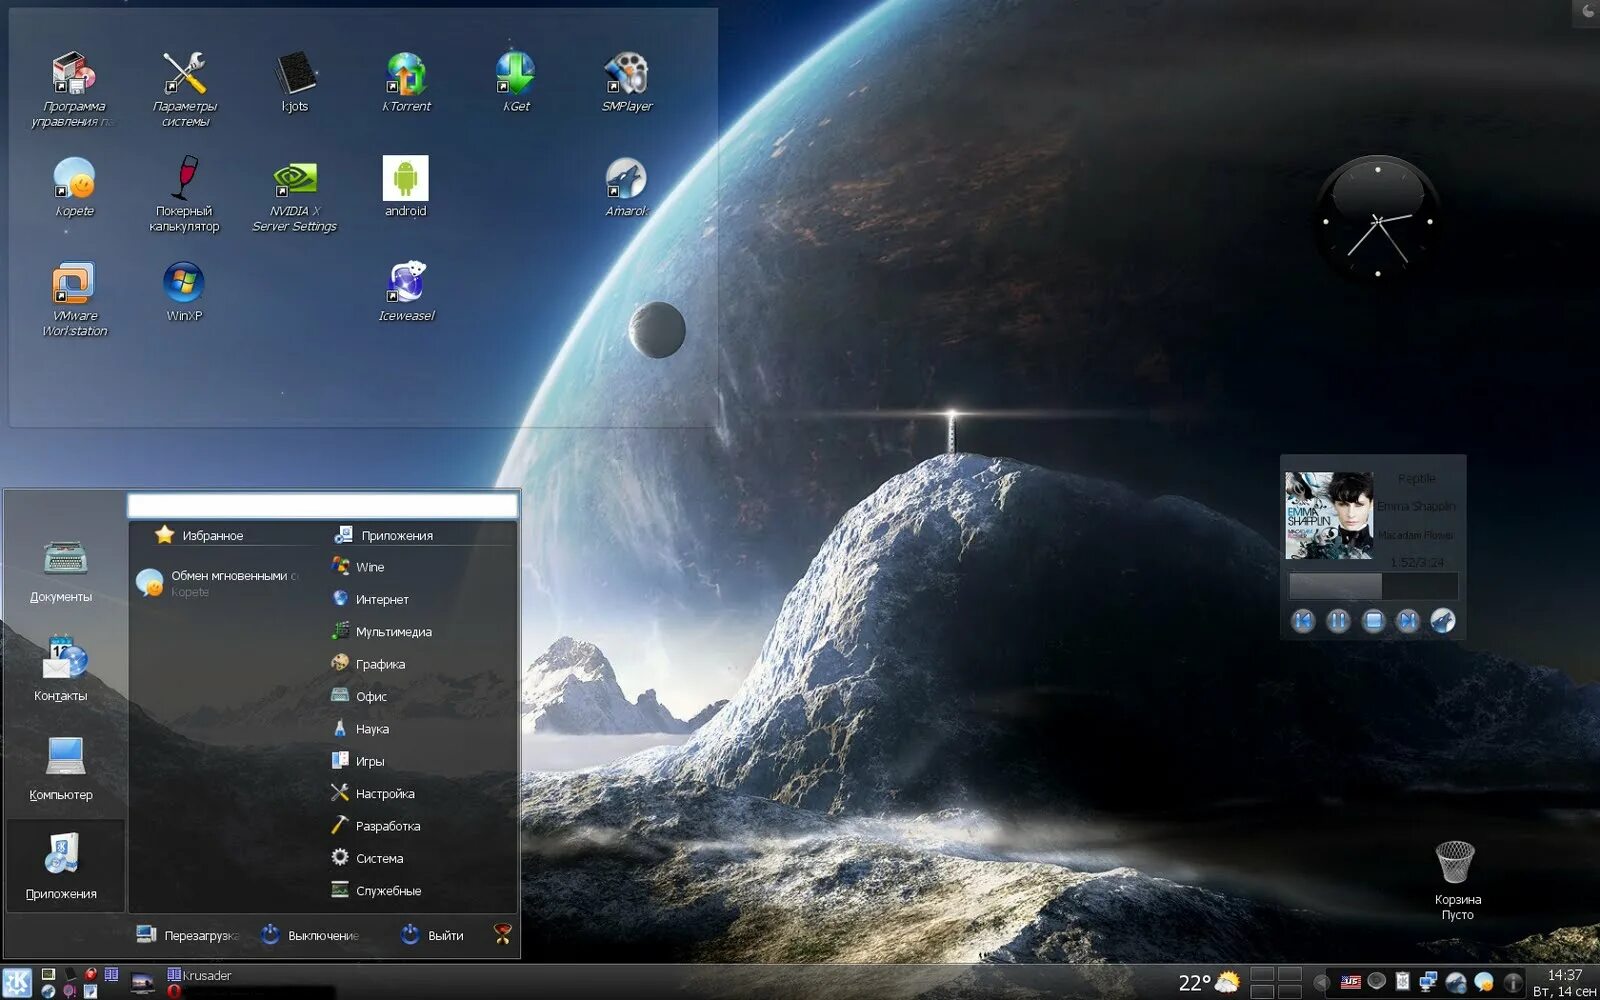
Task: Click the Emma Shapplin album cover
Action: (1329, 515)
